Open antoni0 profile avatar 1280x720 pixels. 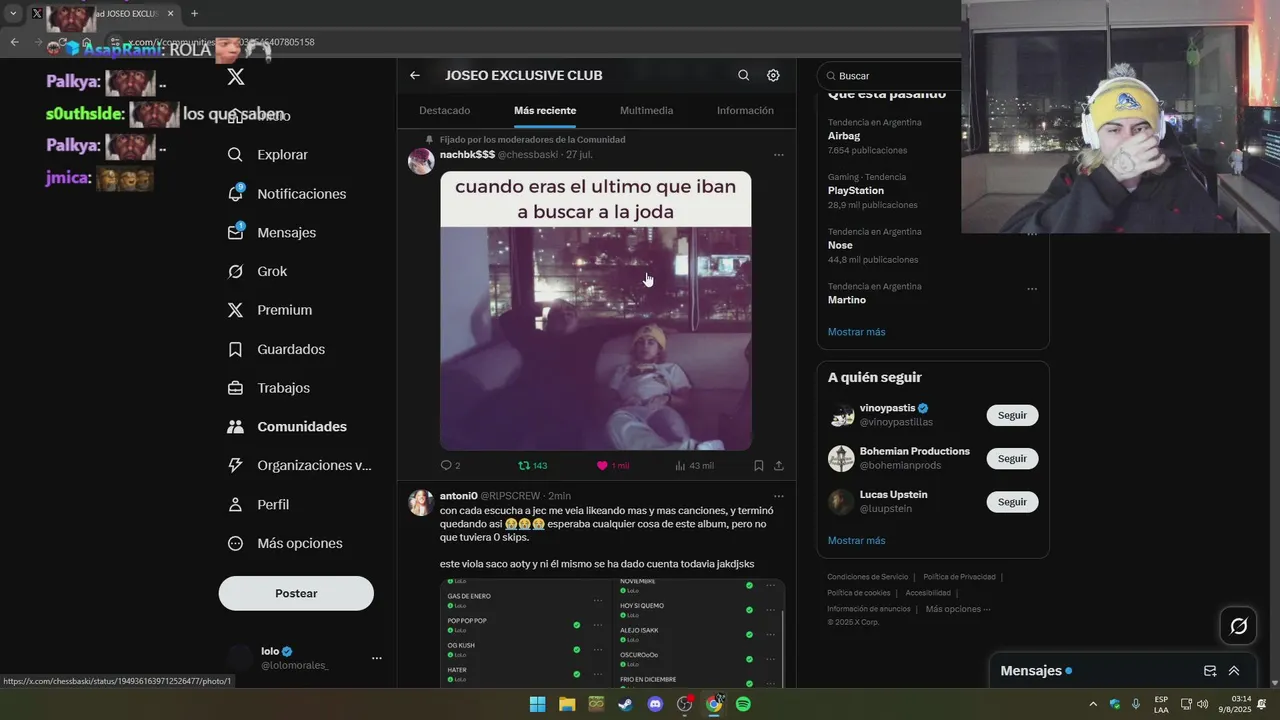pos(421,503)
